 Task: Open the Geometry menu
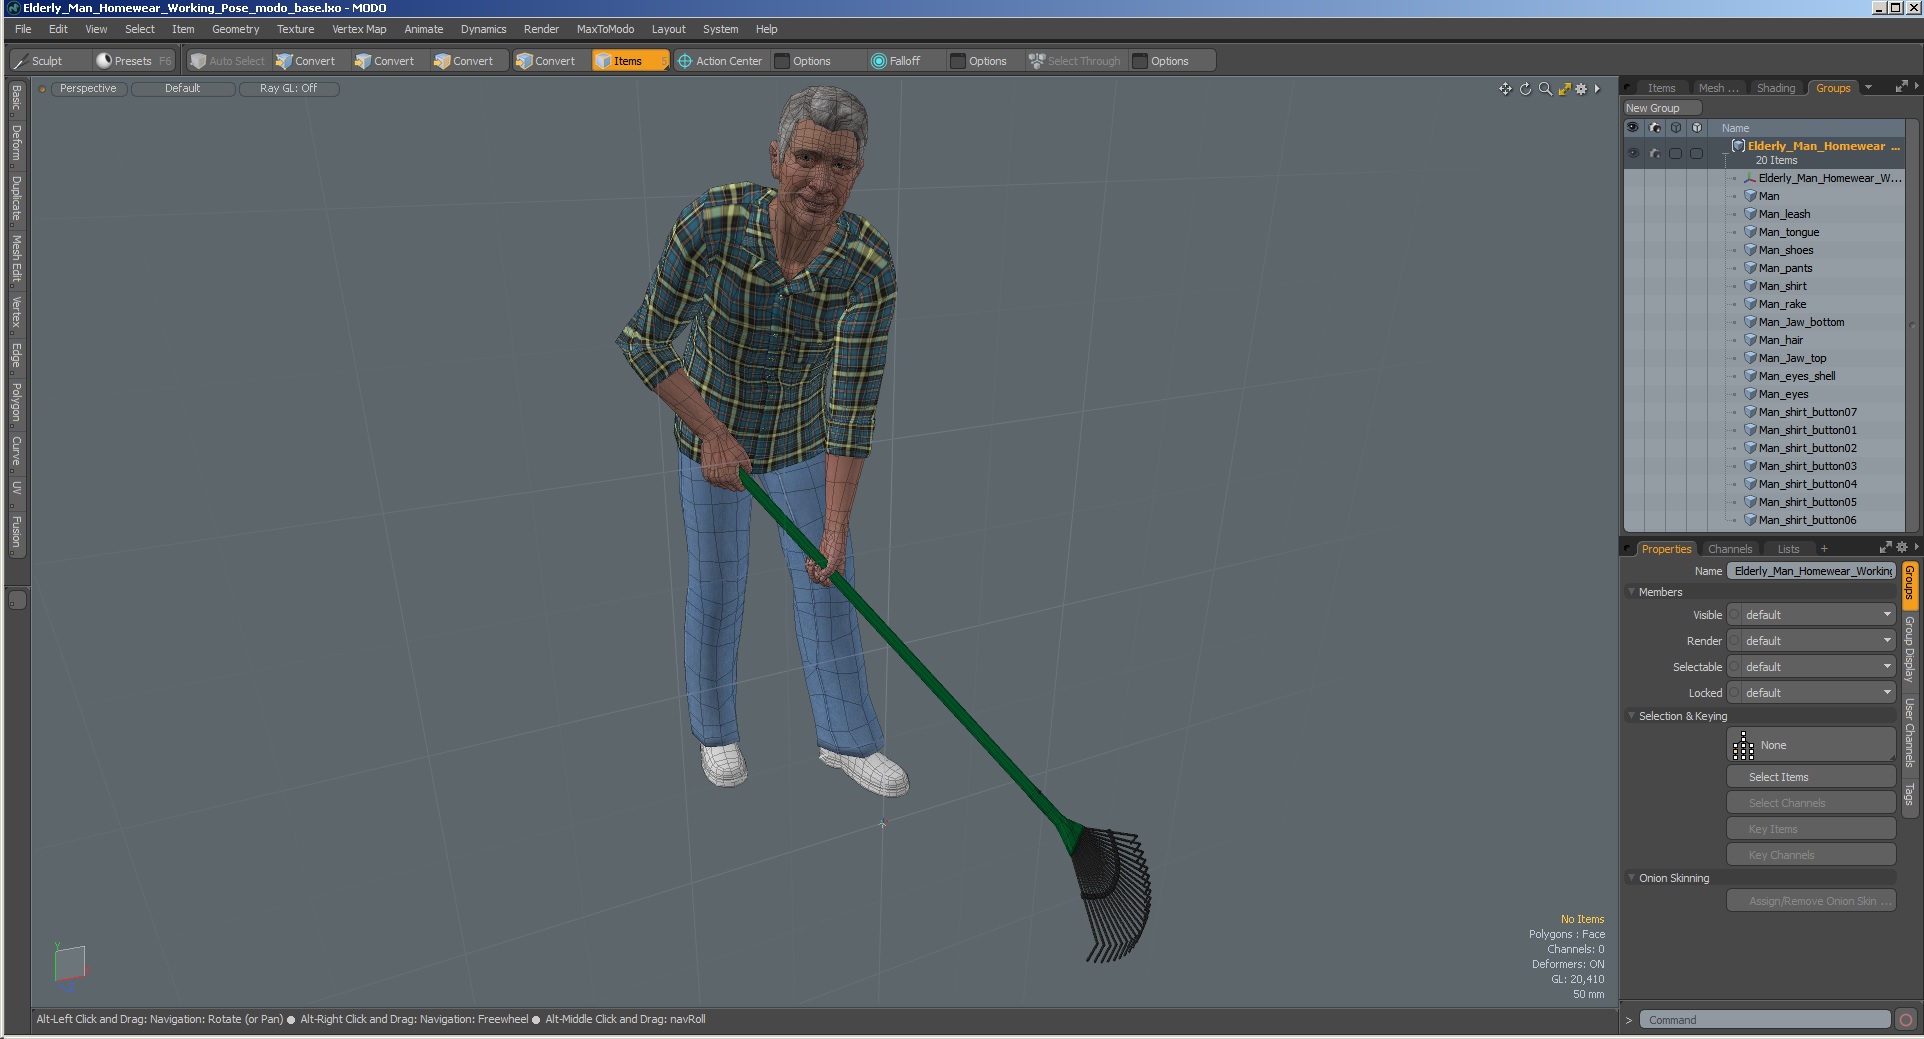coord(235,29)
